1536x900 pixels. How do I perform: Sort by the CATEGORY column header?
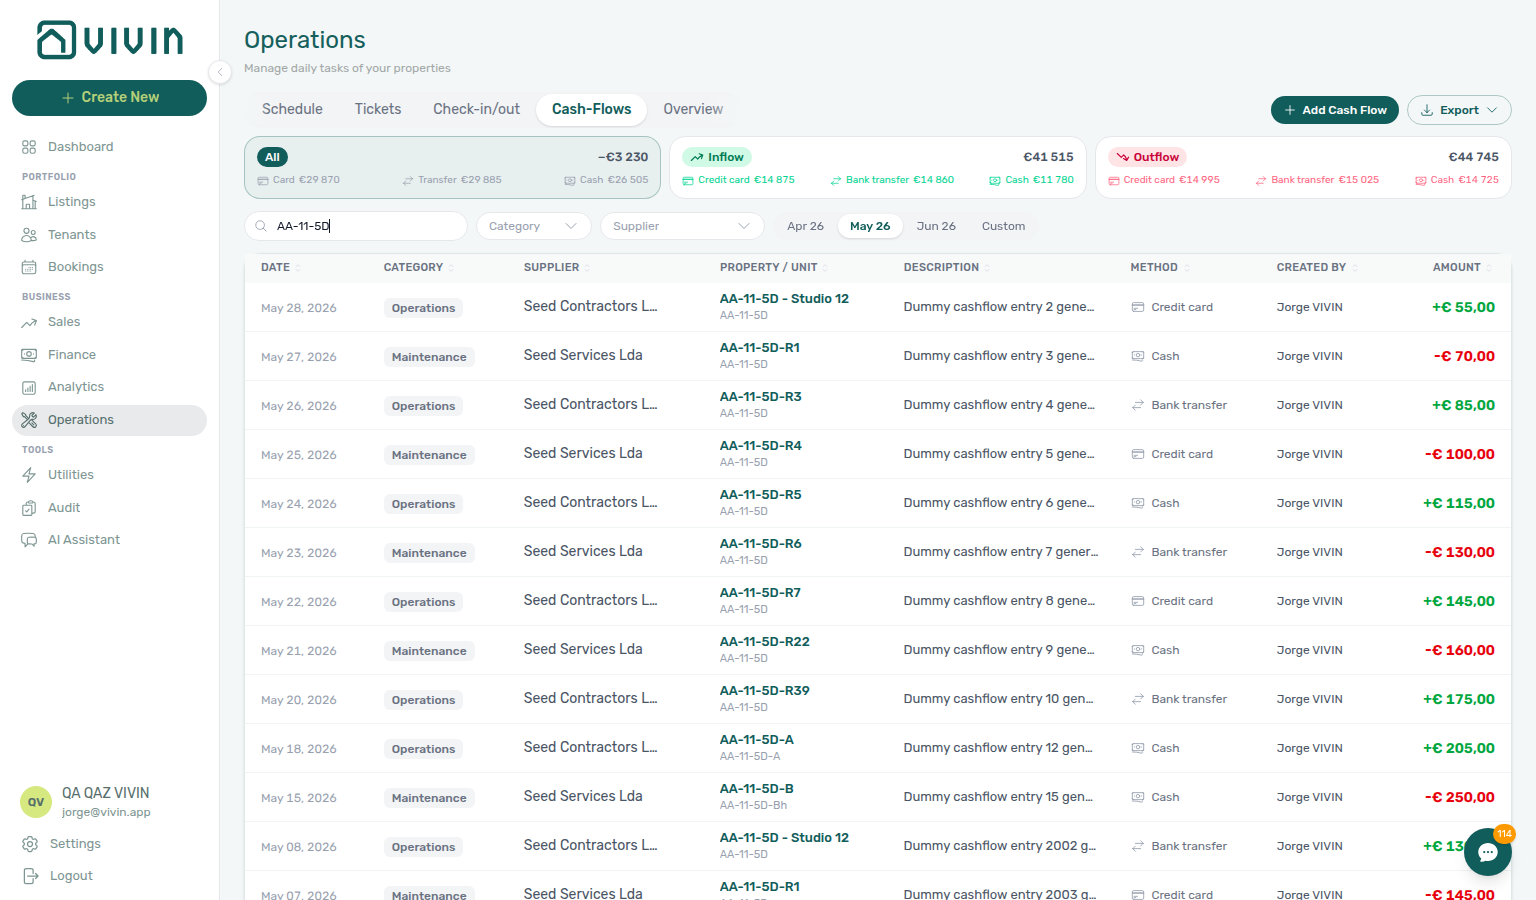(418, 267)
